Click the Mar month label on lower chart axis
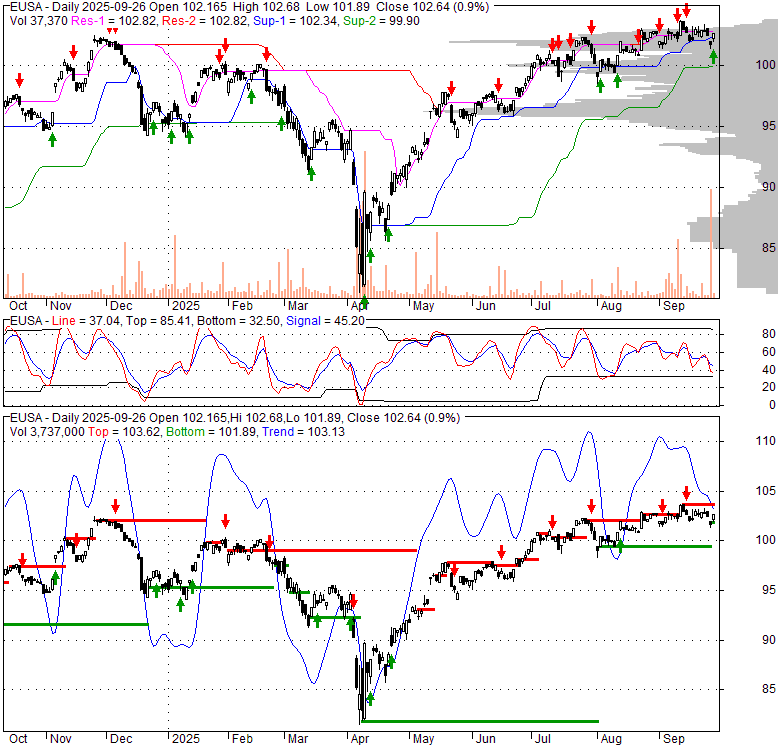The width and height of the screenshot is (780, 745). [x=298, y=739]
